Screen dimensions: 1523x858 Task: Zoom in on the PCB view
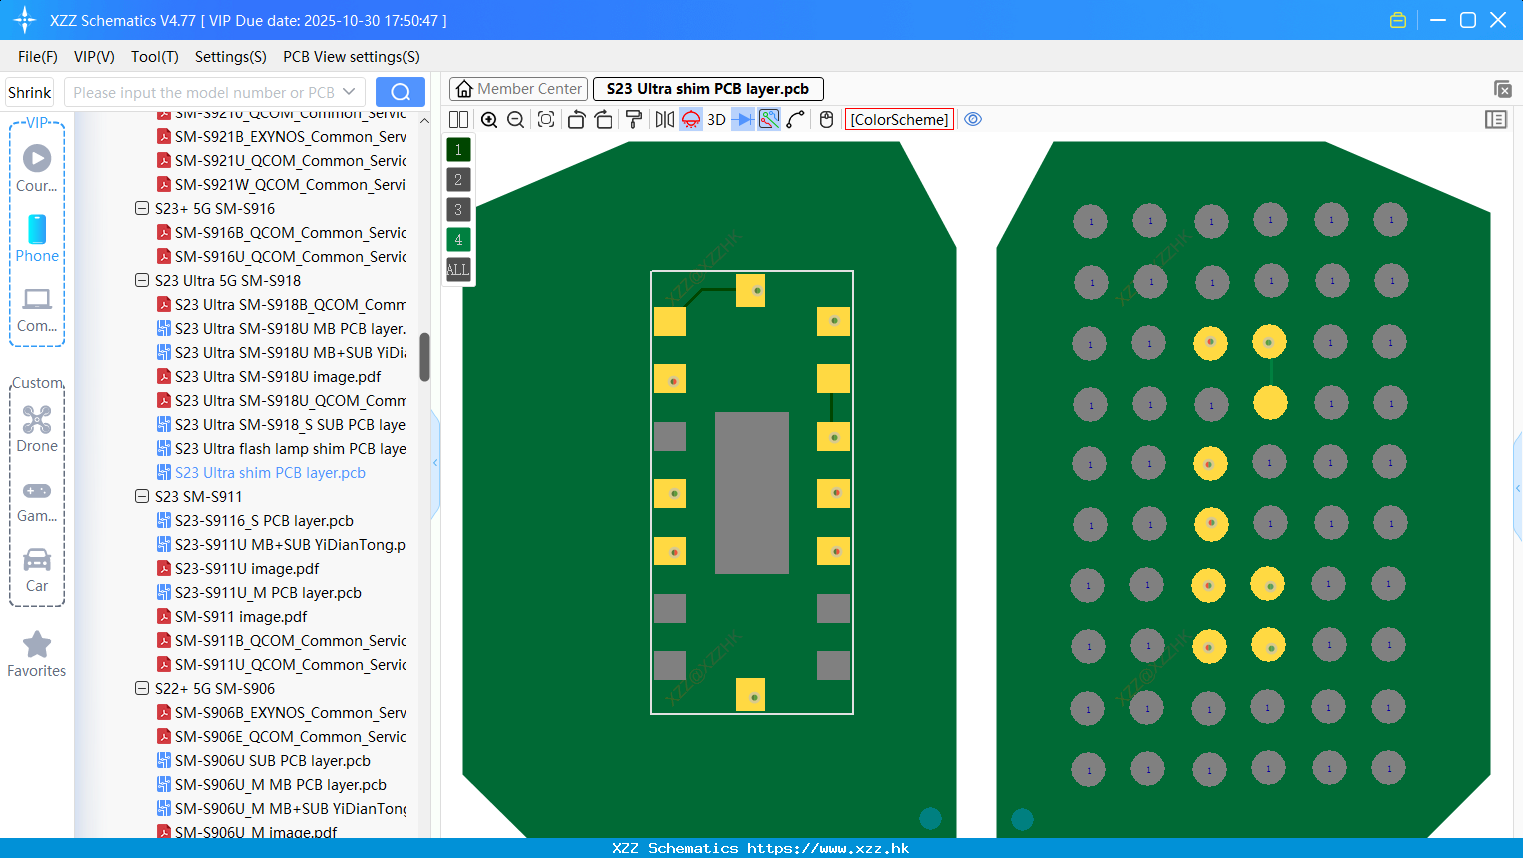[489, 120]
